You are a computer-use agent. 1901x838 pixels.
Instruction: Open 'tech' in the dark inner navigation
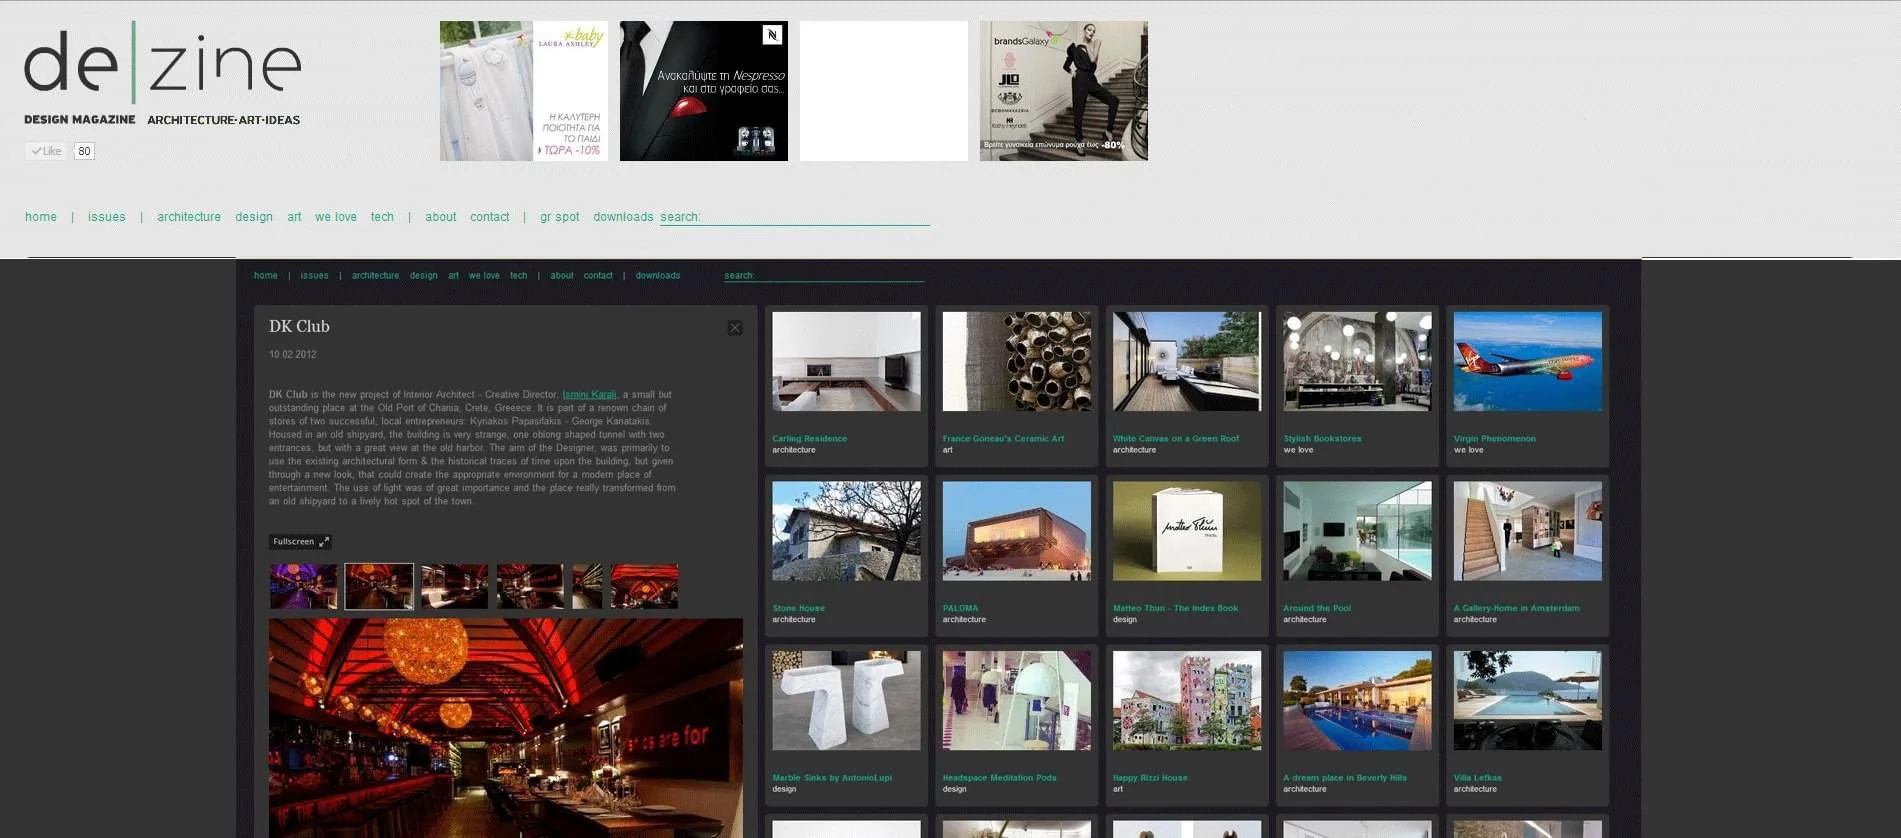click(518, 276)
